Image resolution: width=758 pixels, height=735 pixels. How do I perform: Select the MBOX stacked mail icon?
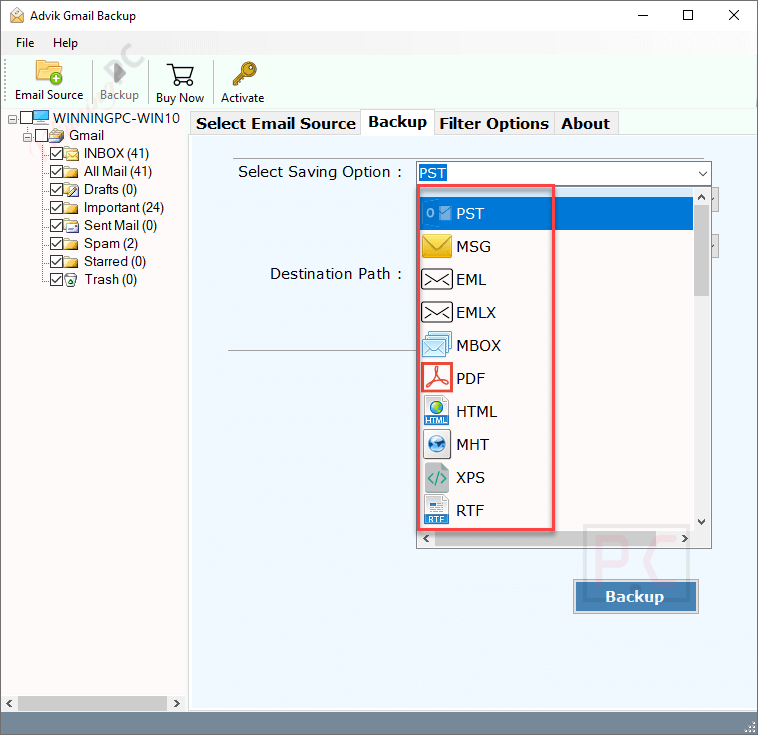tap(437, 344)
